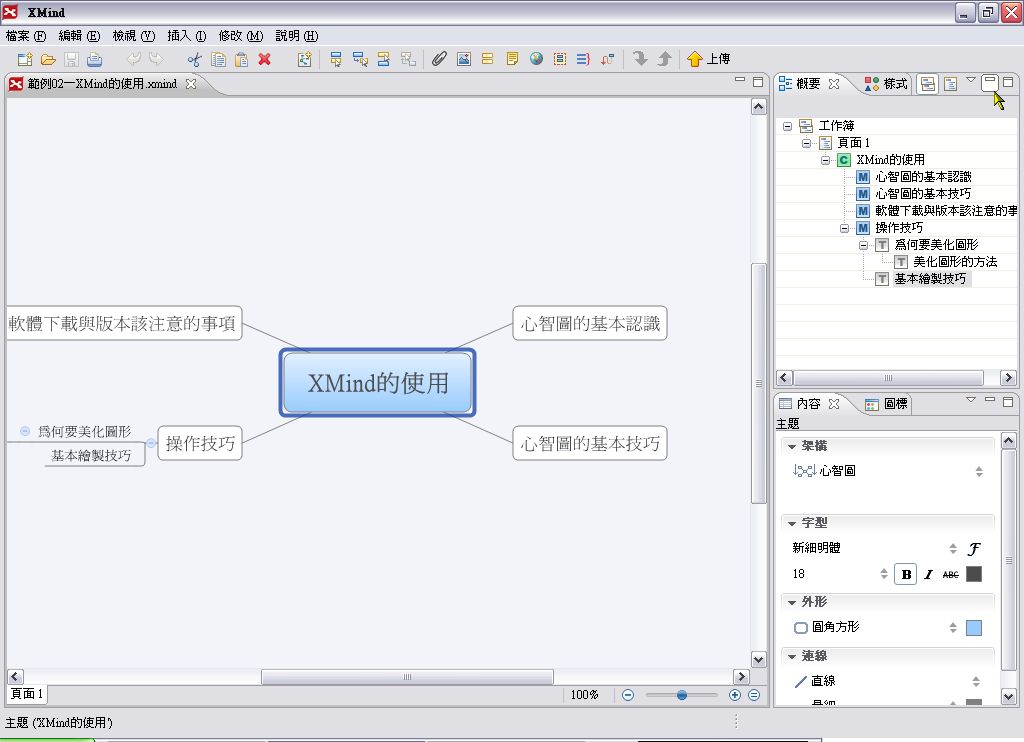The width and height of the screenshot is (1024, 742).
Task: Select 基本繪製技巧 in the outline tree
Action: pyautogui.click(x=930, y=279)
